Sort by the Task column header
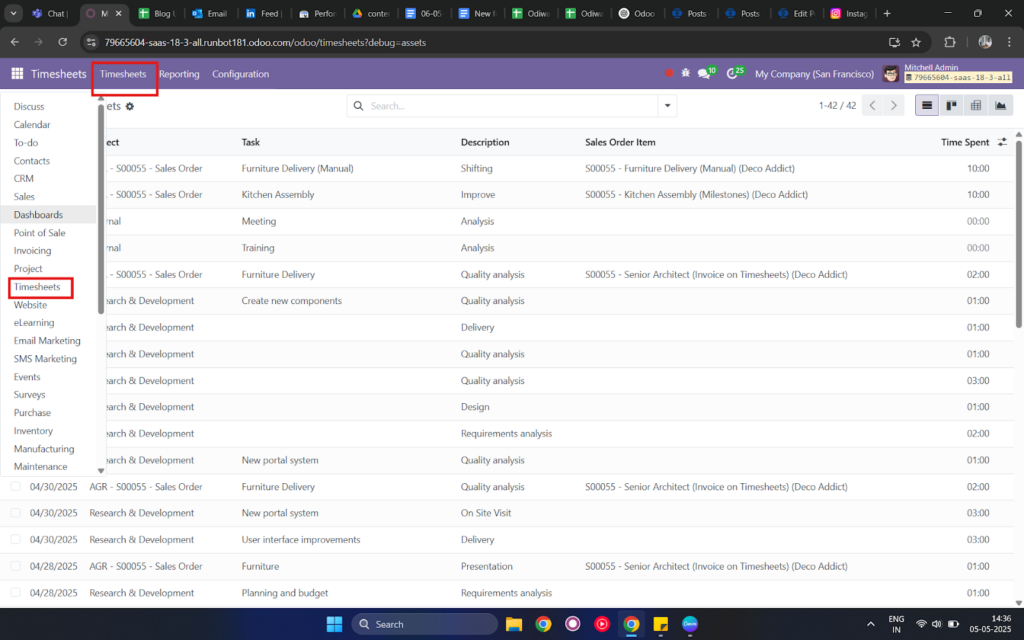This screenshot has height=640, width=1024. (251, 142)
